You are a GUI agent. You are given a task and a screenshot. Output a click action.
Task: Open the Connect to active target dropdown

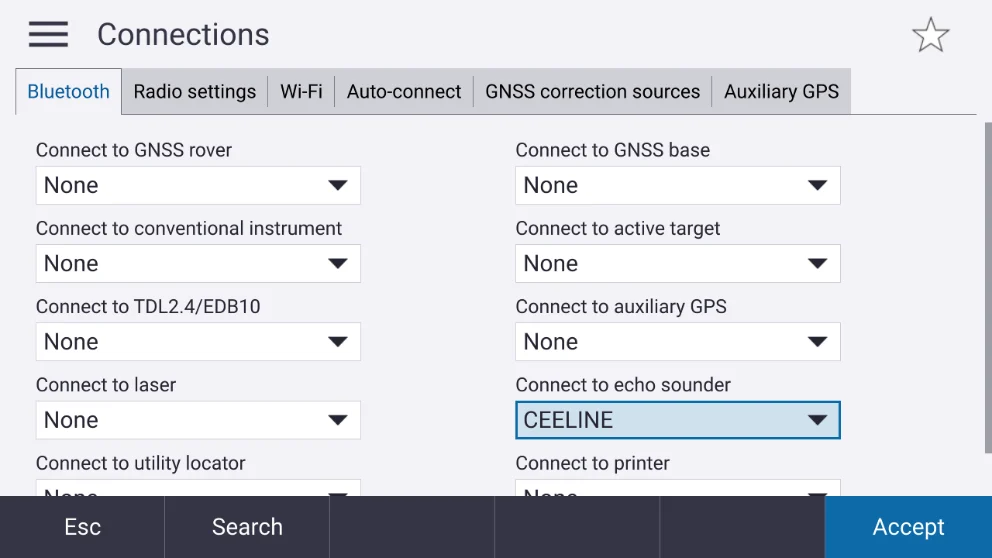click(x=678, y=263)
